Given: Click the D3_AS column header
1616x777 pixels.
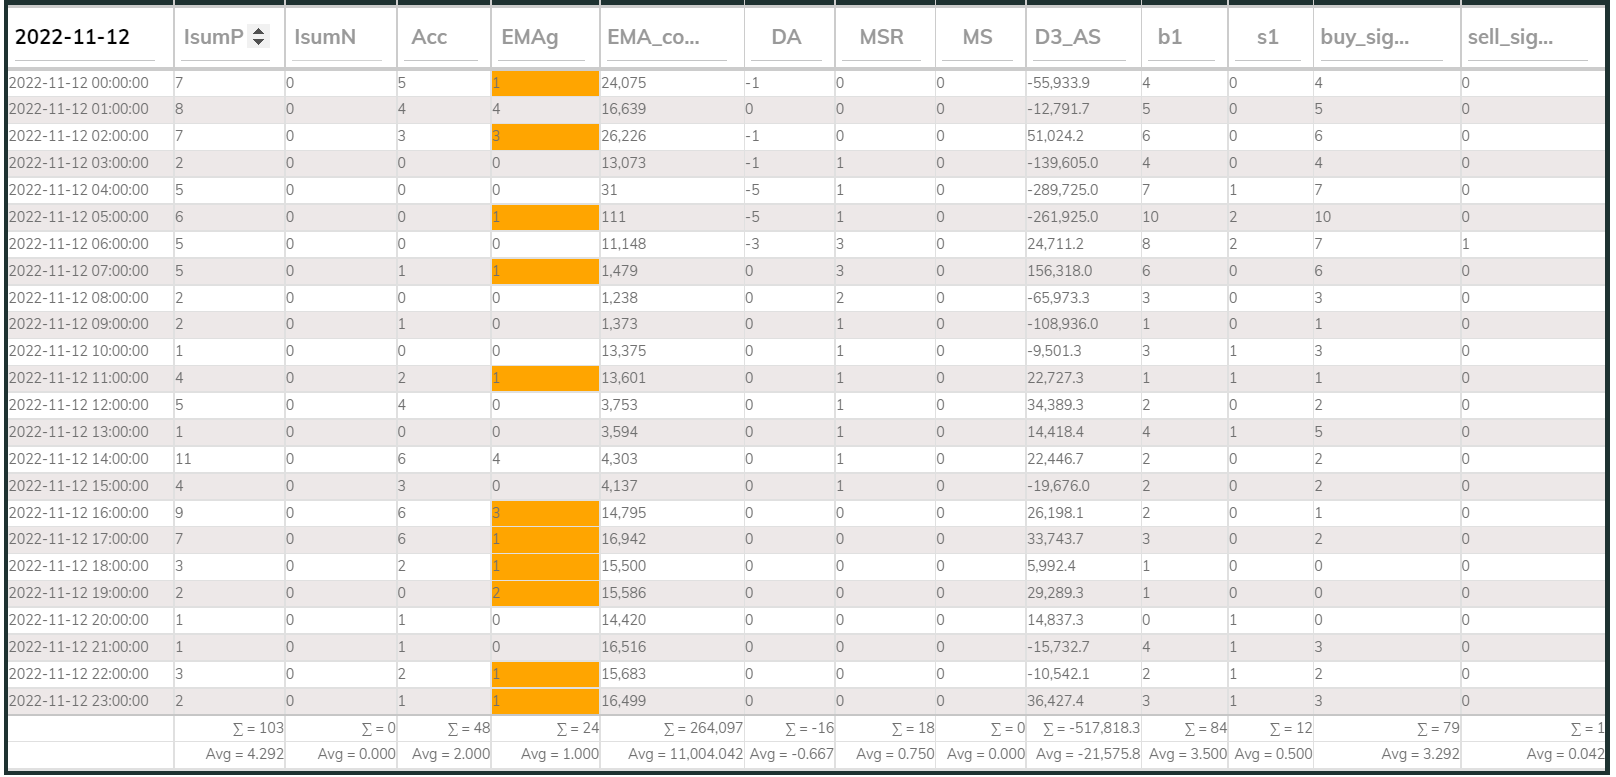Looking at the screenshot, I should point(1067,37).
